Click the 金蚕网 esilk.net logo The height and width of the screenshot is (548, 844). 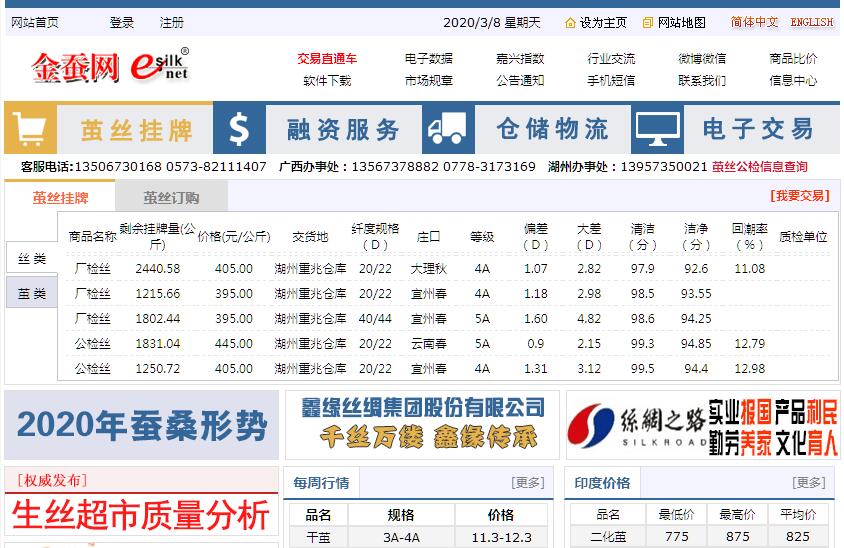[110, 67]
